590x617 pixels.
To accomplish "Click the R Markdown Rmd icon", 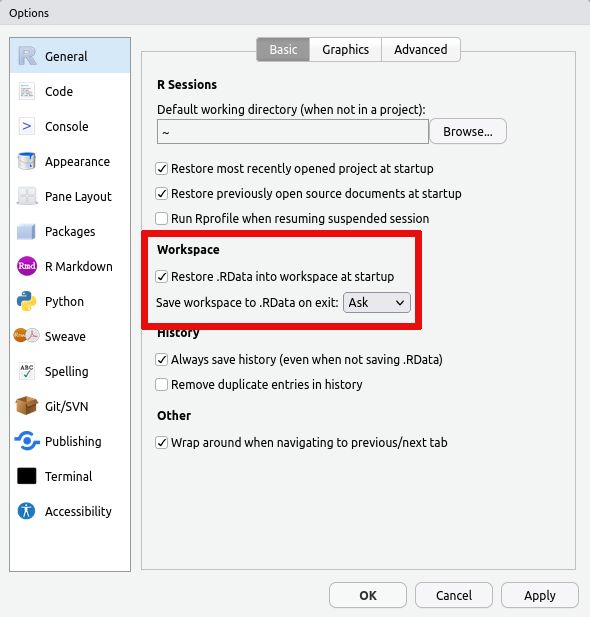I will 27,266.
